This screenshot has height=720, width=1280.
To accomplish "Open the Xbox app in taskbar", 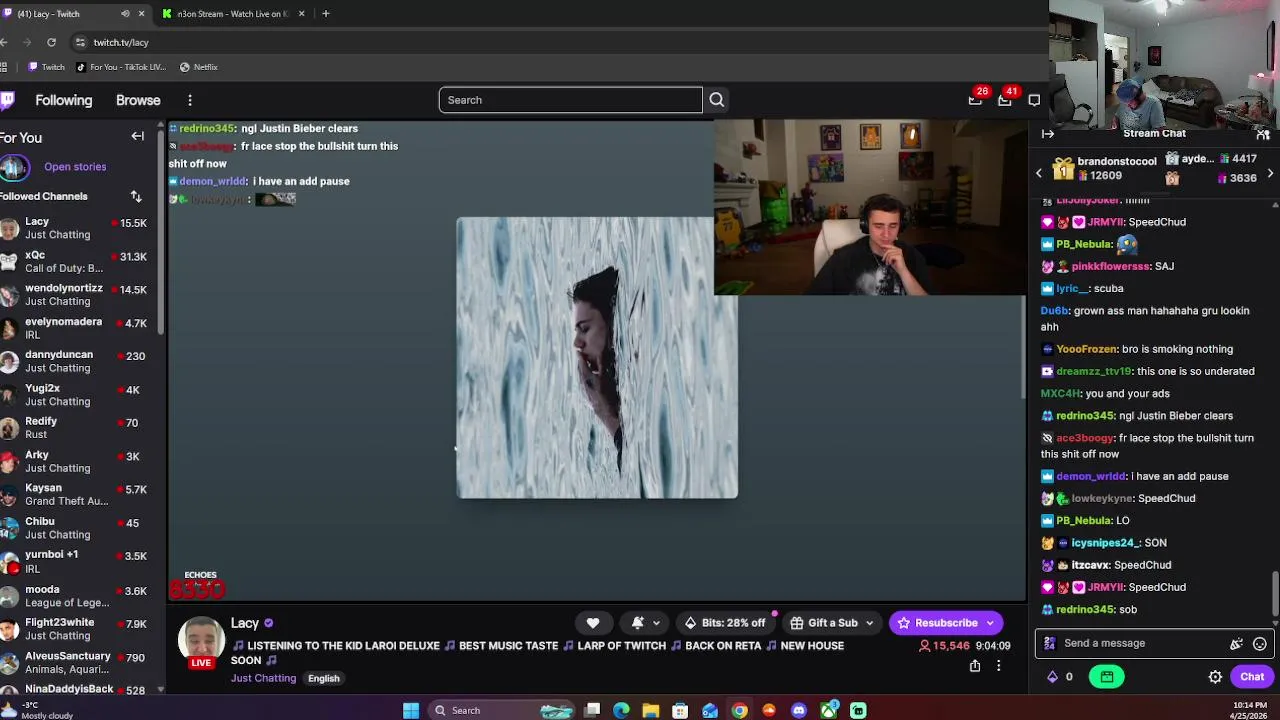I will (828, 711).
